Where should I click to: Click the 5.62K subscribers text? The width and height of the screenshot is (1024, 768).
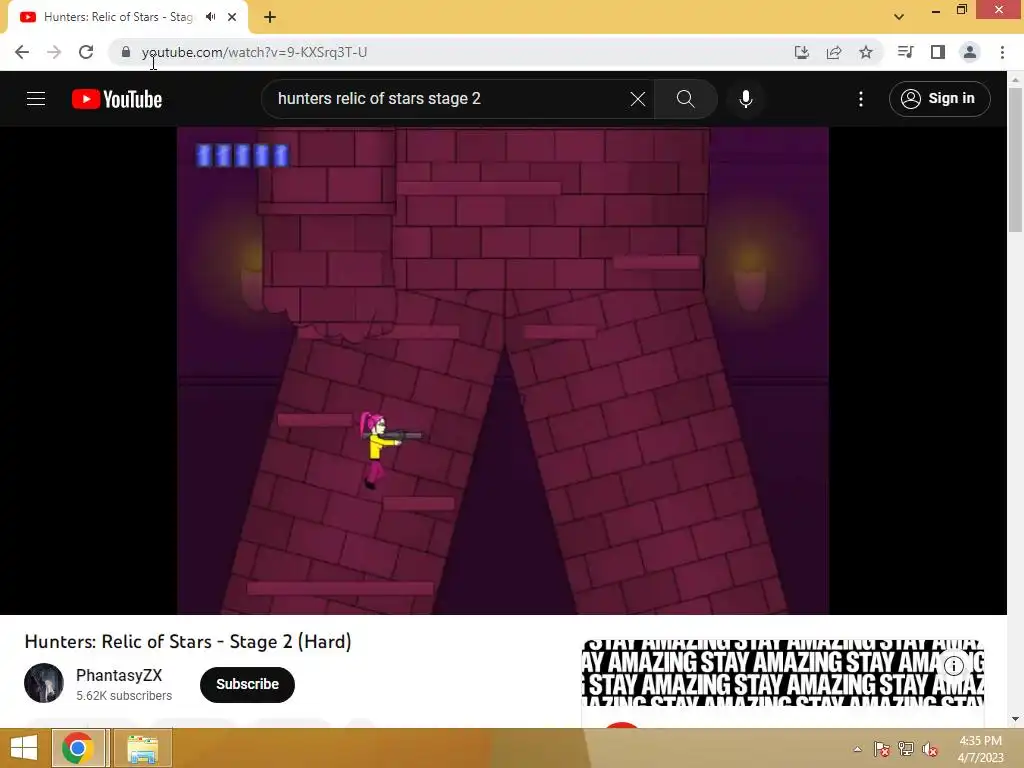click(x=124, y=696)
